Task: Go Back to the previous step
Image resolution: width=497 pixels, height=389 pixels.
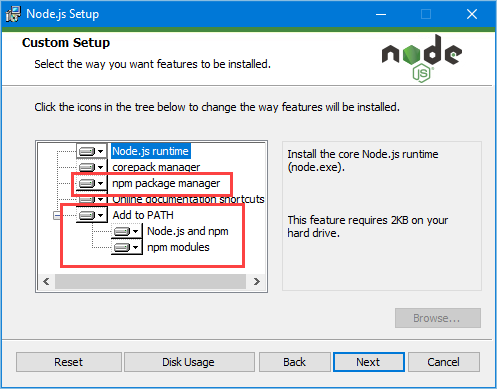Action: (295, 362)
